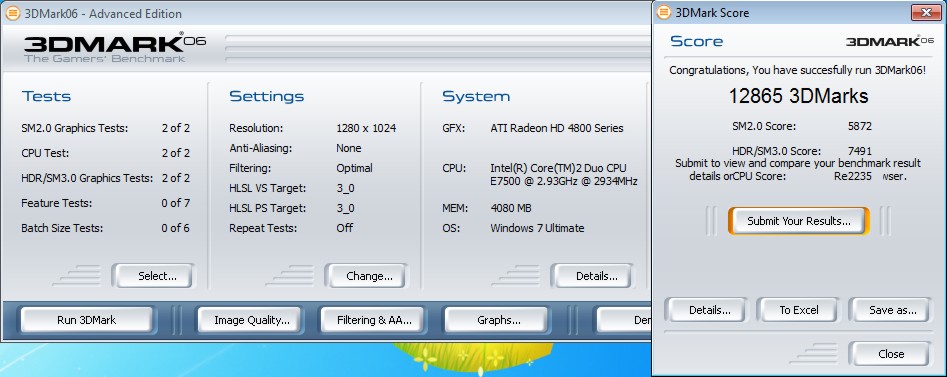This screenshot has width=947, height=377.
Task: Export score To Excel
Action: [798, 310]
